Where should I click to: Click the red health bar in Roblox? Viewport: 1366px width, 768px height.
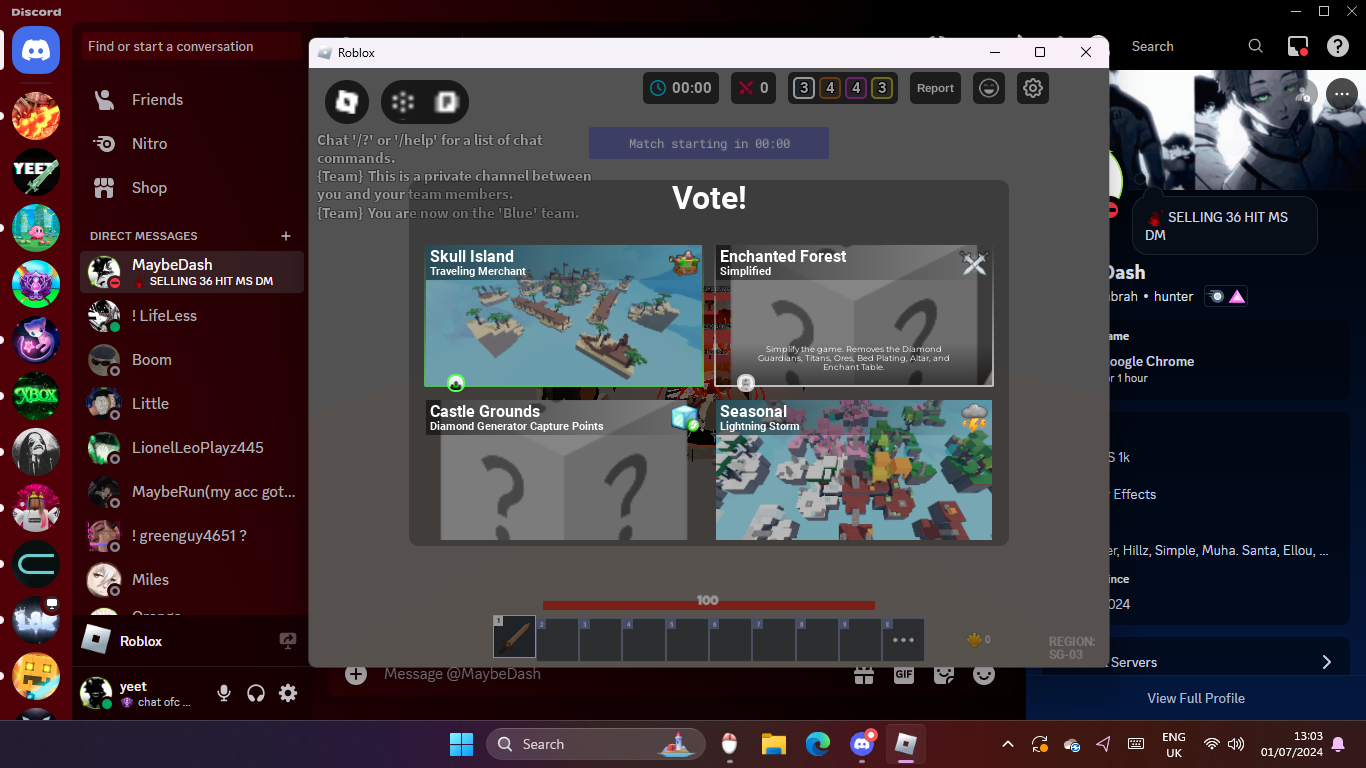(708, 605)
